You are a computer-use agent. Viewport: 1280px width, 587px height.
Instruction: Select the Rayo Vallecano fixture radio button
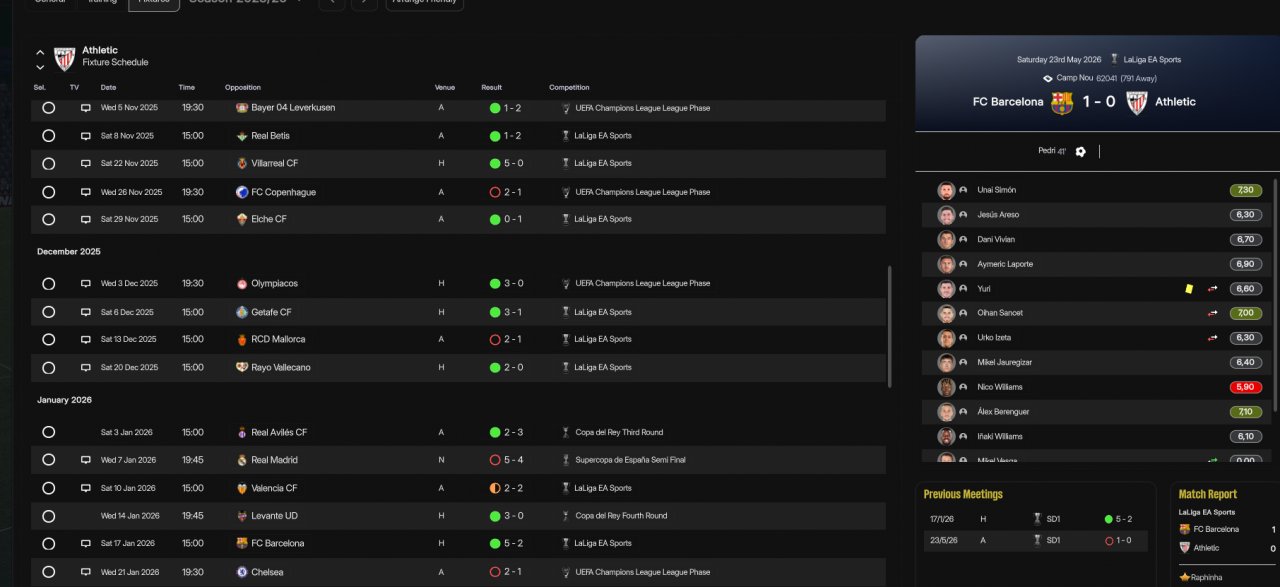pyautogui.click(x=48, y=368)
